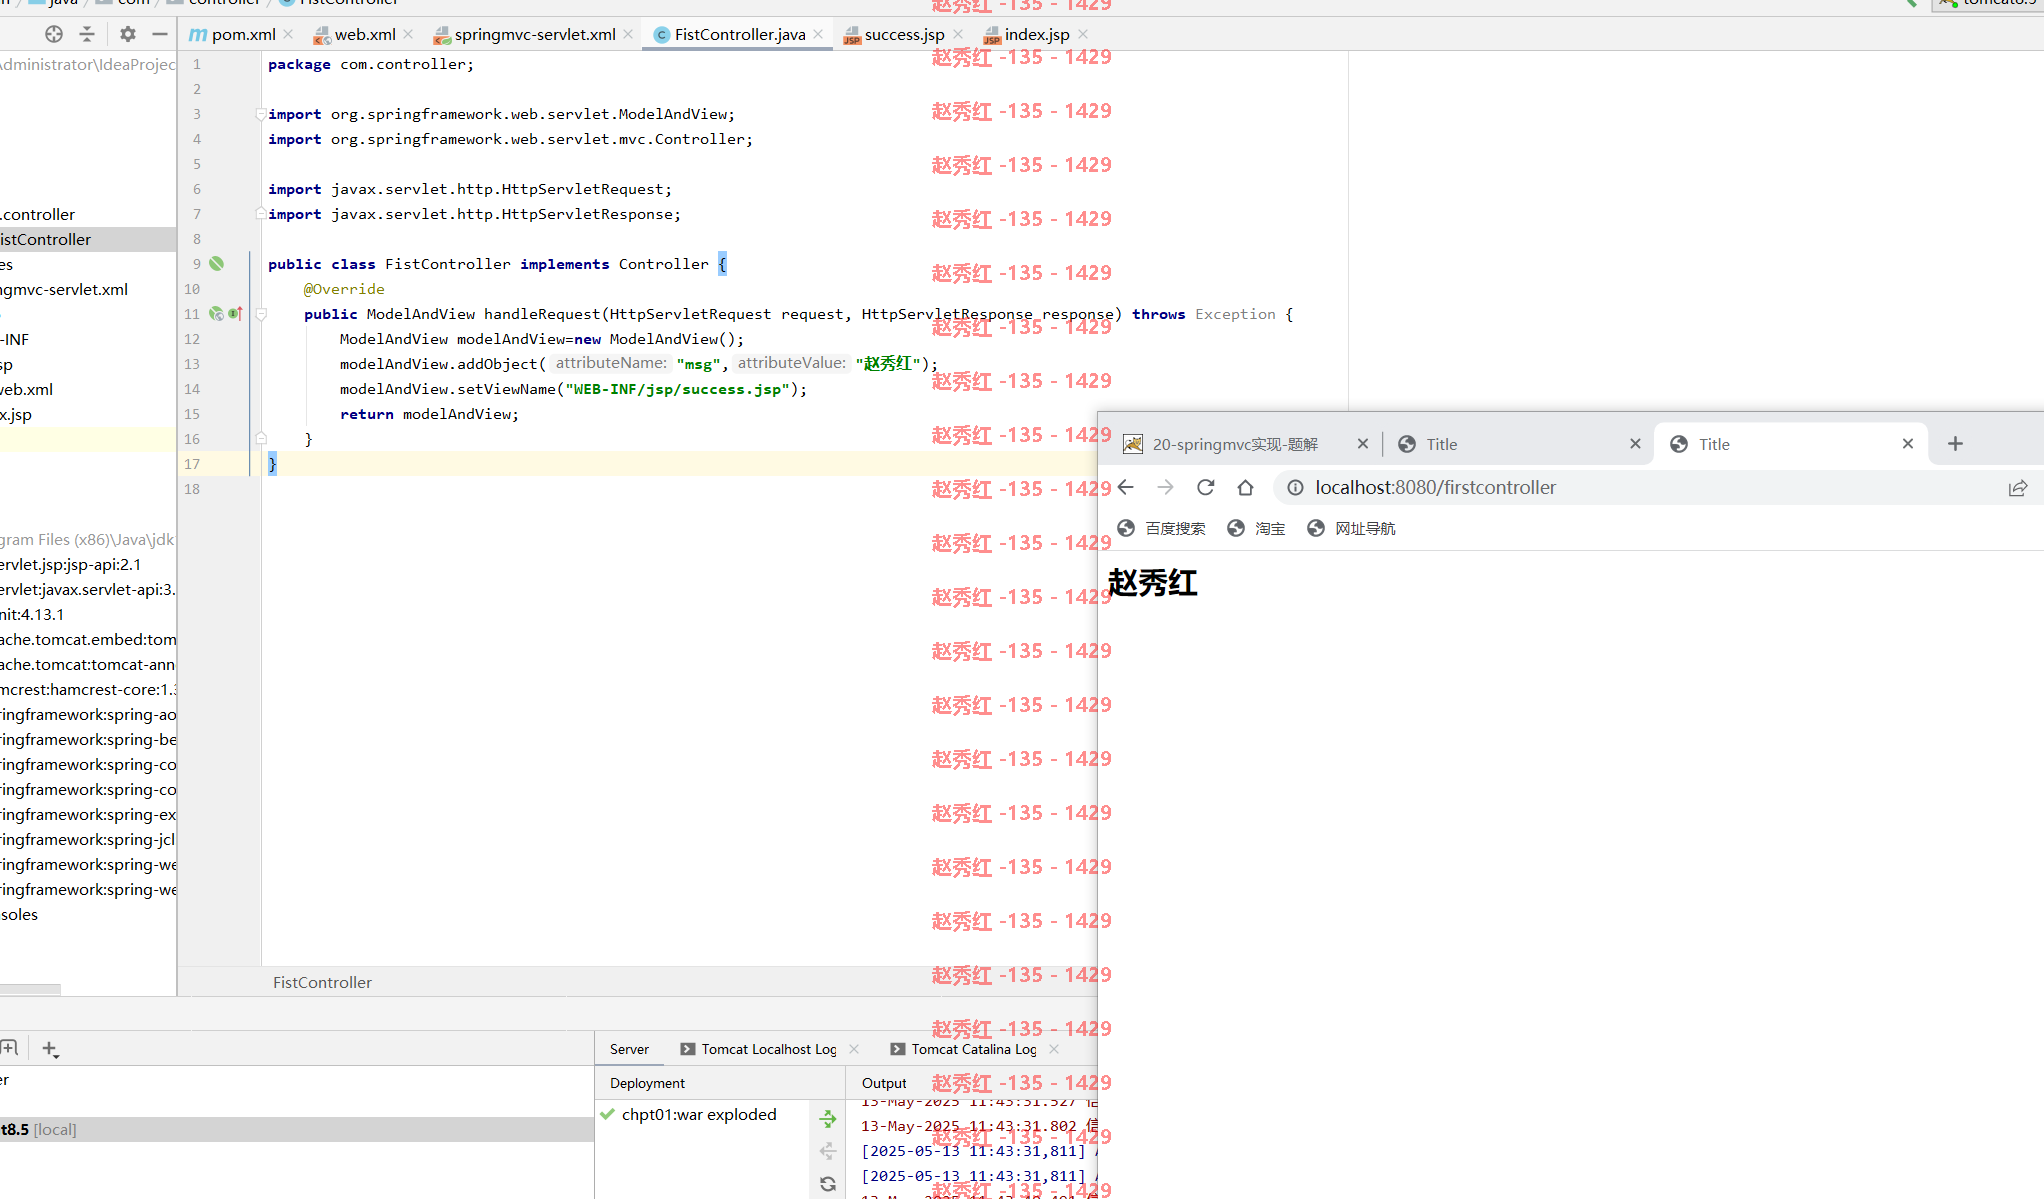Close the springmvc-servlet.xml tab
This screenshot has width=2044, height=1199.
pyautogui.click(x=628, y=34)
